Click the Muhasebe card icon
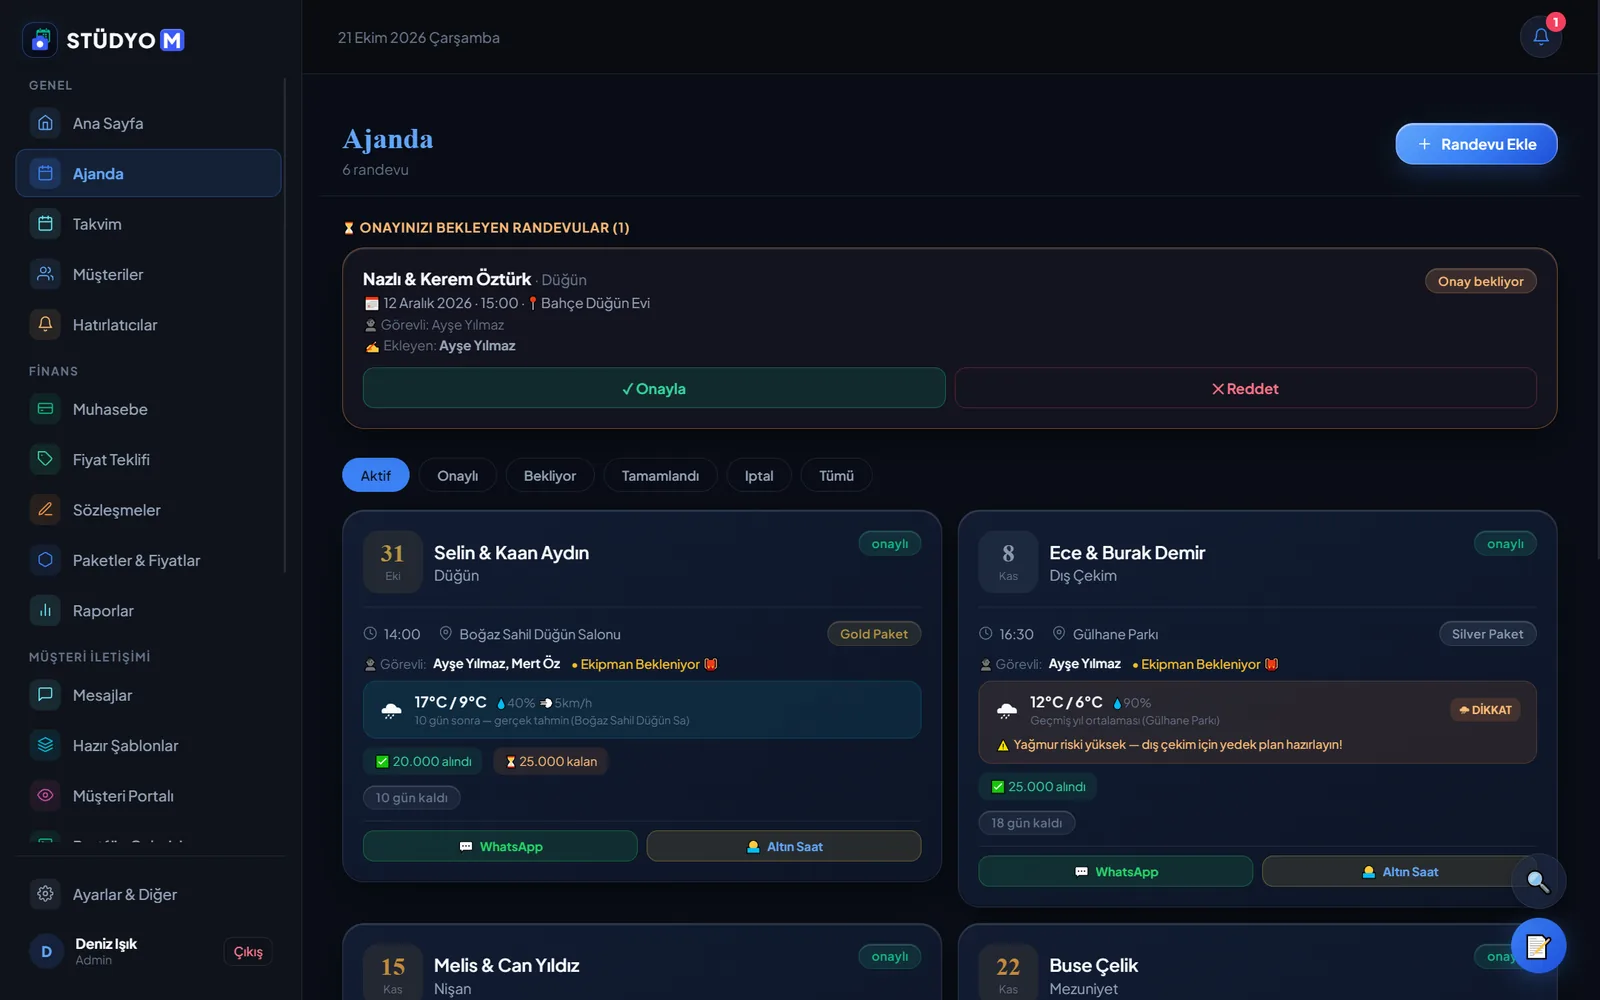The image size is (1600, 1000). click(45, 409)
